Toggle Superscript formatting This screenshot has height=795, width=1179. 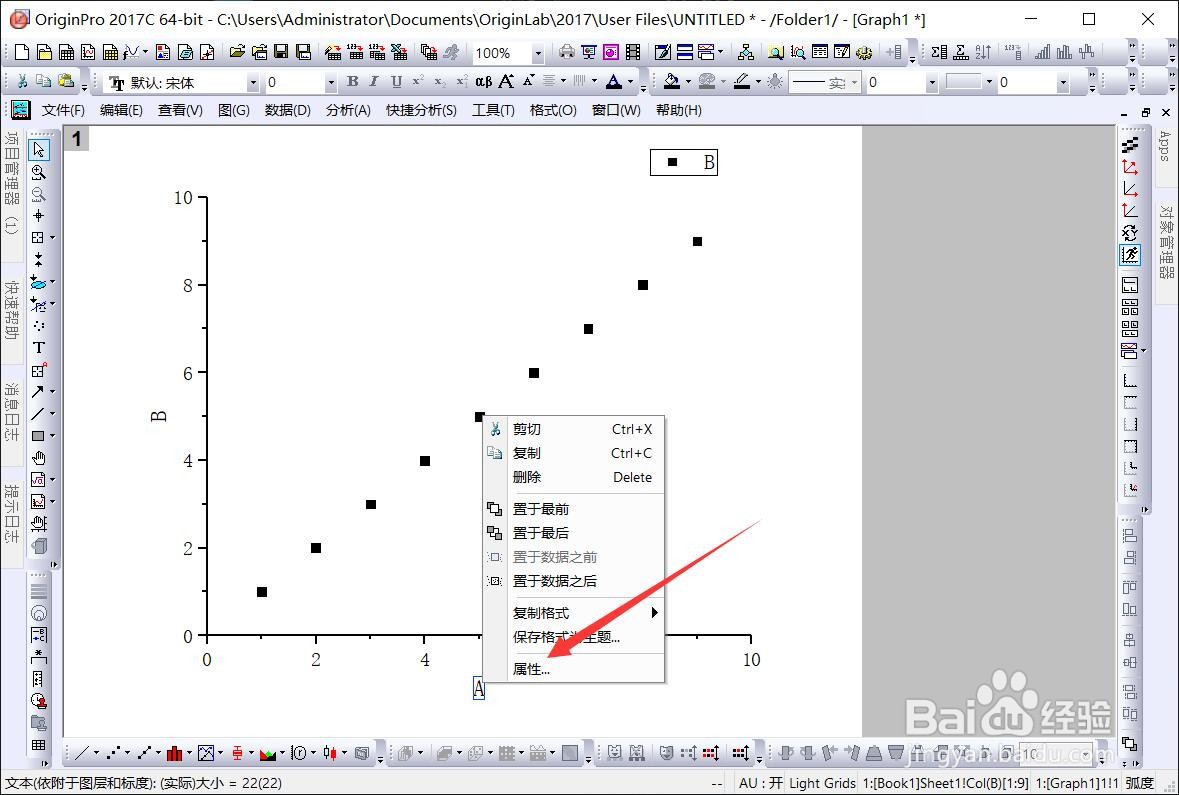(x=418, y=81)
